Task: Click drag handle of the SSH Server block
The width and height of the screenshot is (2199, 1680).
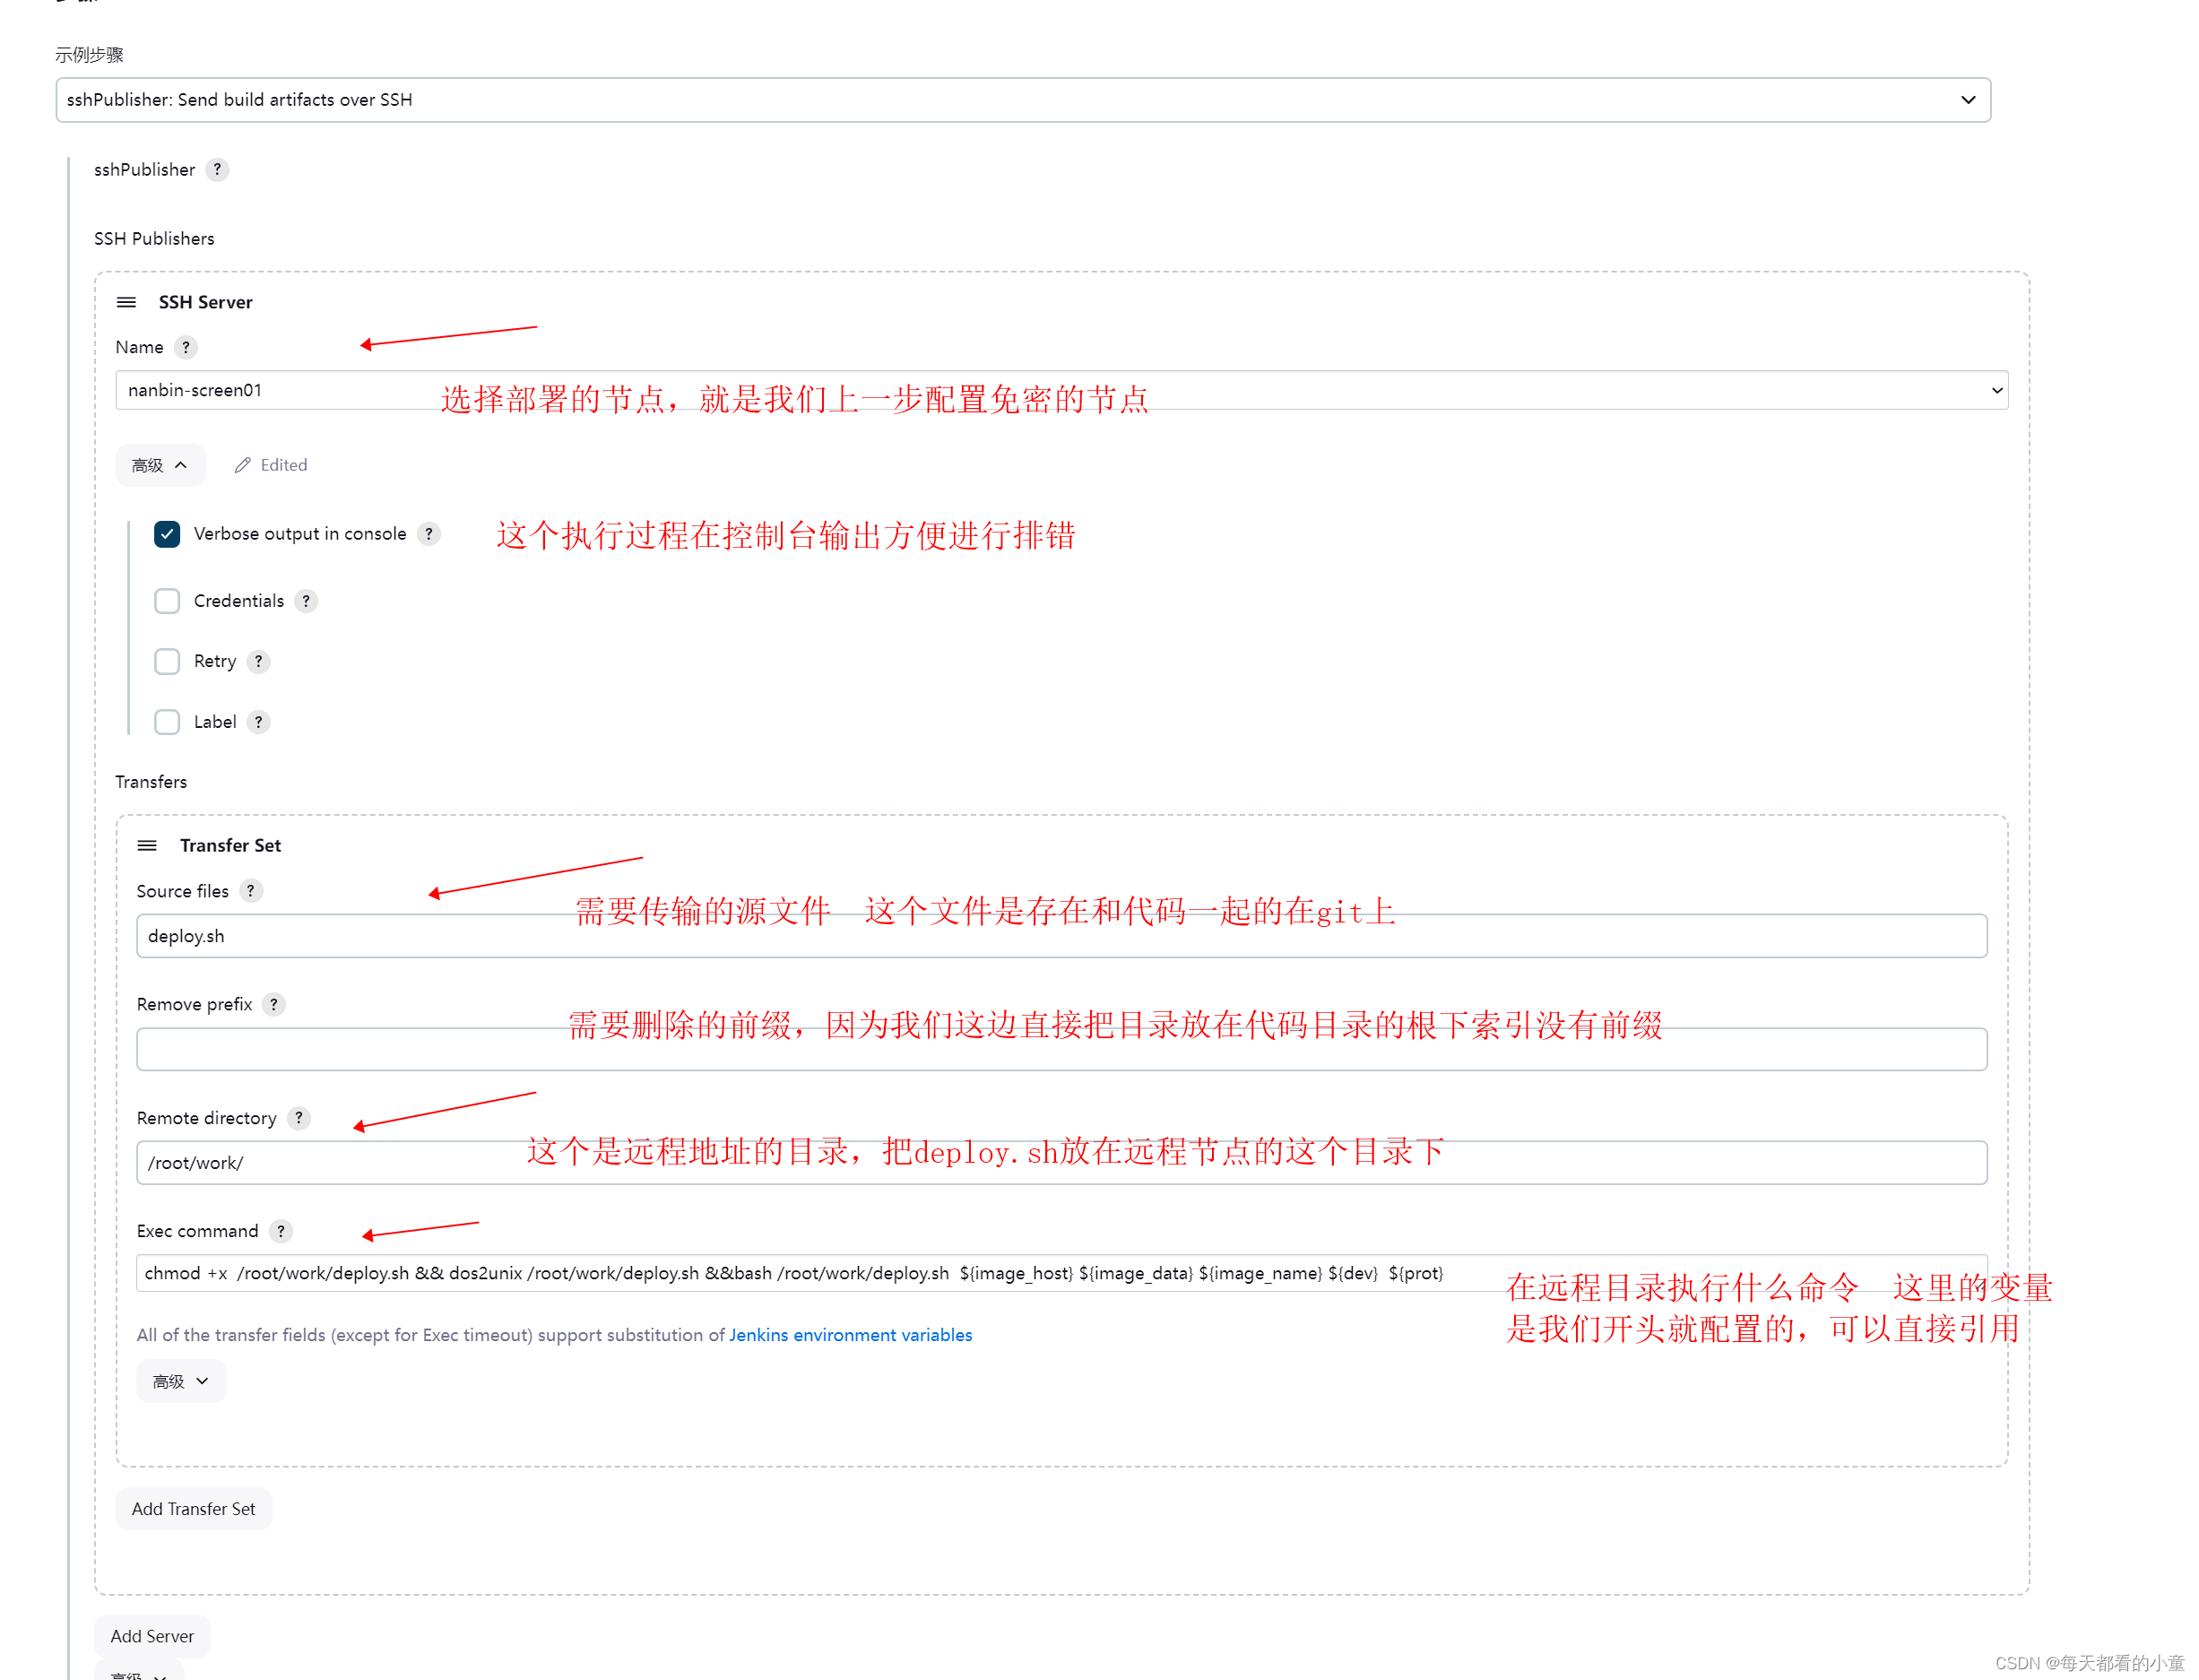Action: tap(126, 301)
